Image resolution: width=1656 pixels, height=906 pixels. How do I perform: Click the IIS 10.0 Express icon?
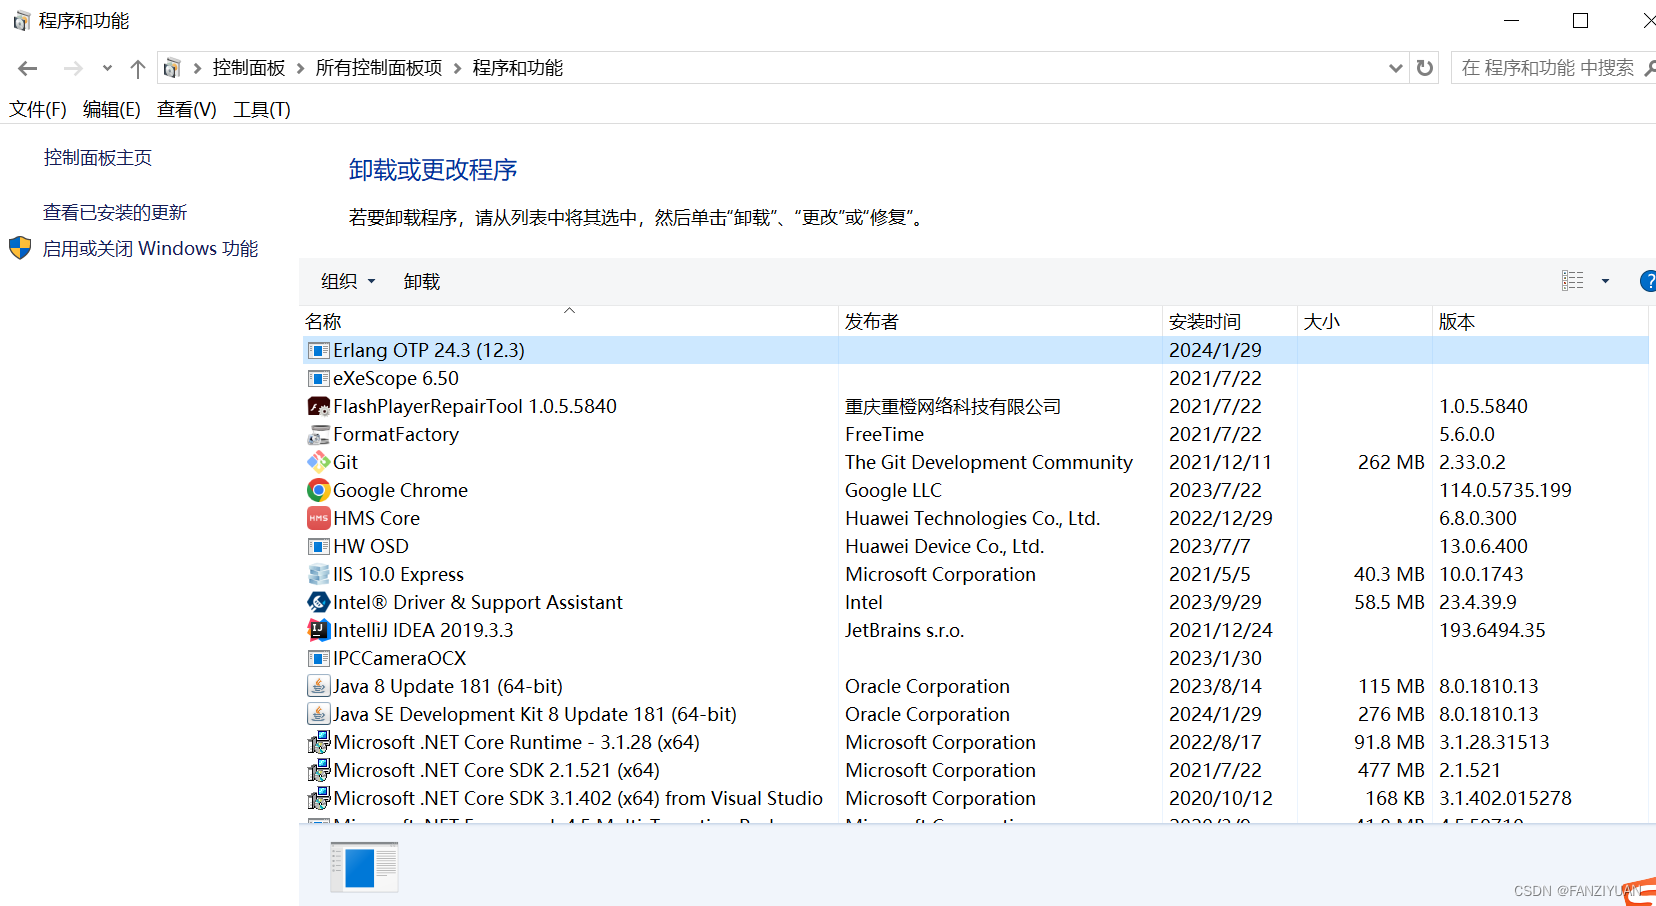319,574
